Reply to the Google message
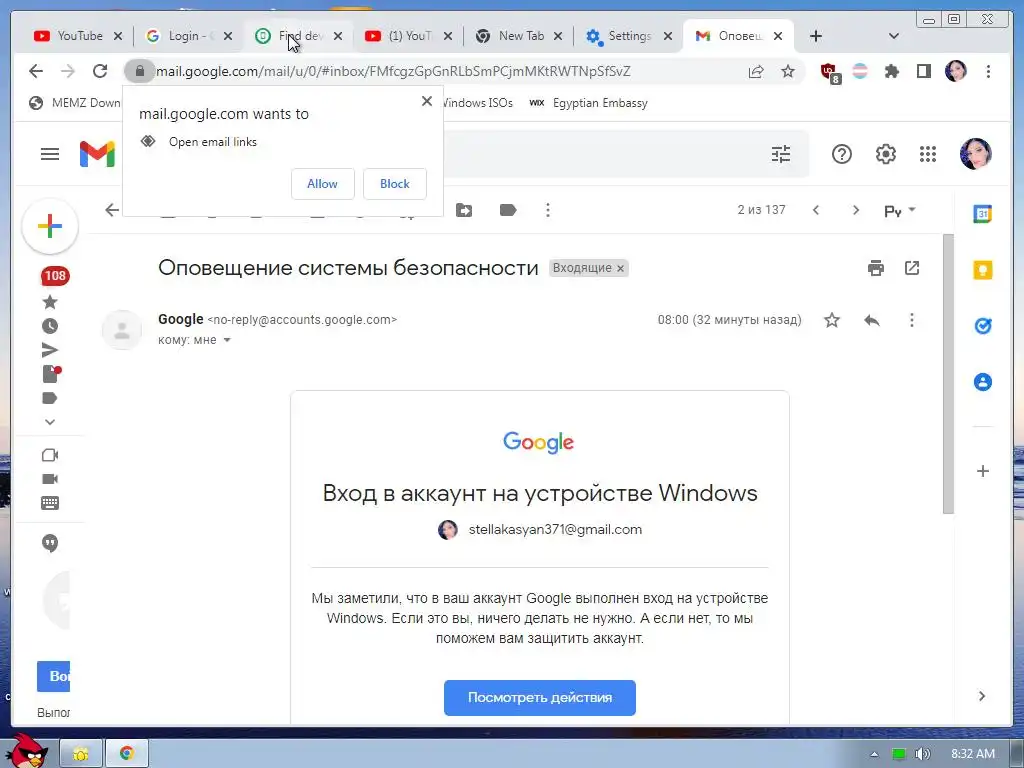This screenshot has height=768, width=1024. pyautogui.click(x=872, y=320)
